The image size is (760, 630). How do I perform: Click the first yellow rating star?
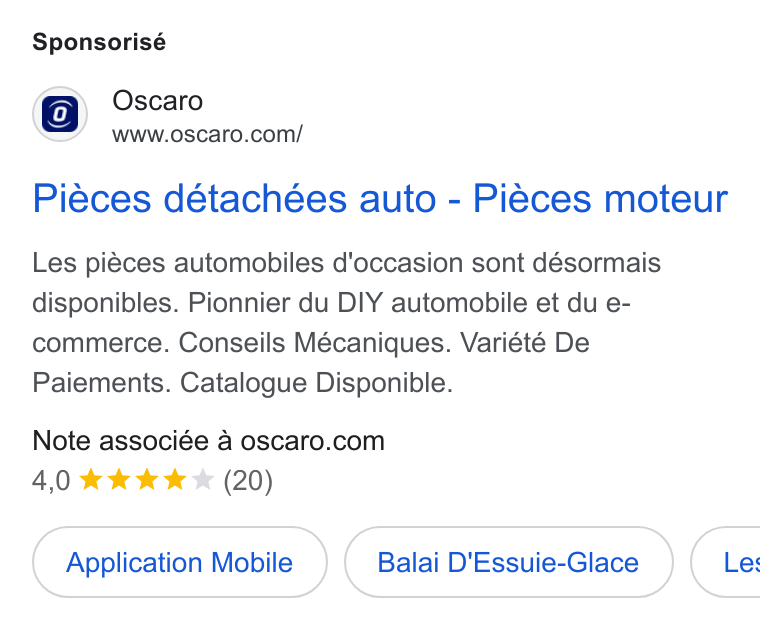click(91, 480)
